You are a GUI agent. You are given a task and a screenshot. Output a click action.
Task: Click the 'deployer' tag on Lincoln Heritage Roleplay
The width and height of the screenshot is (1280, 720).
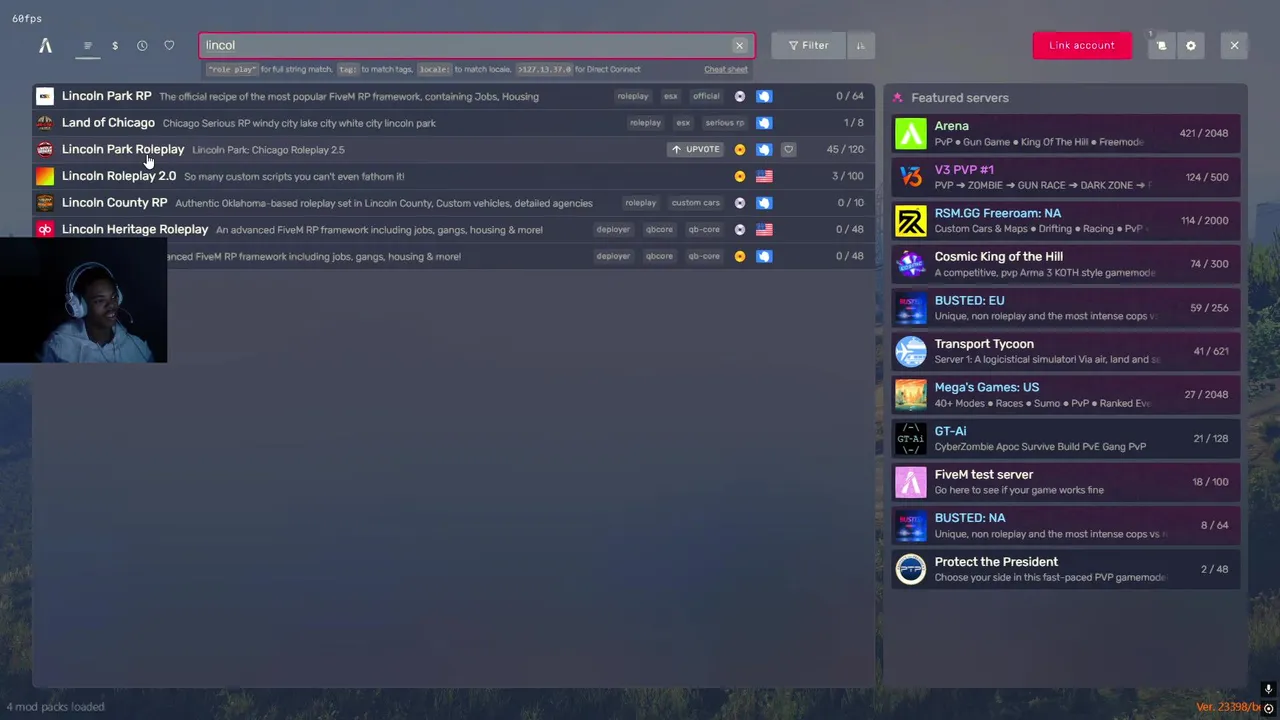613,229
